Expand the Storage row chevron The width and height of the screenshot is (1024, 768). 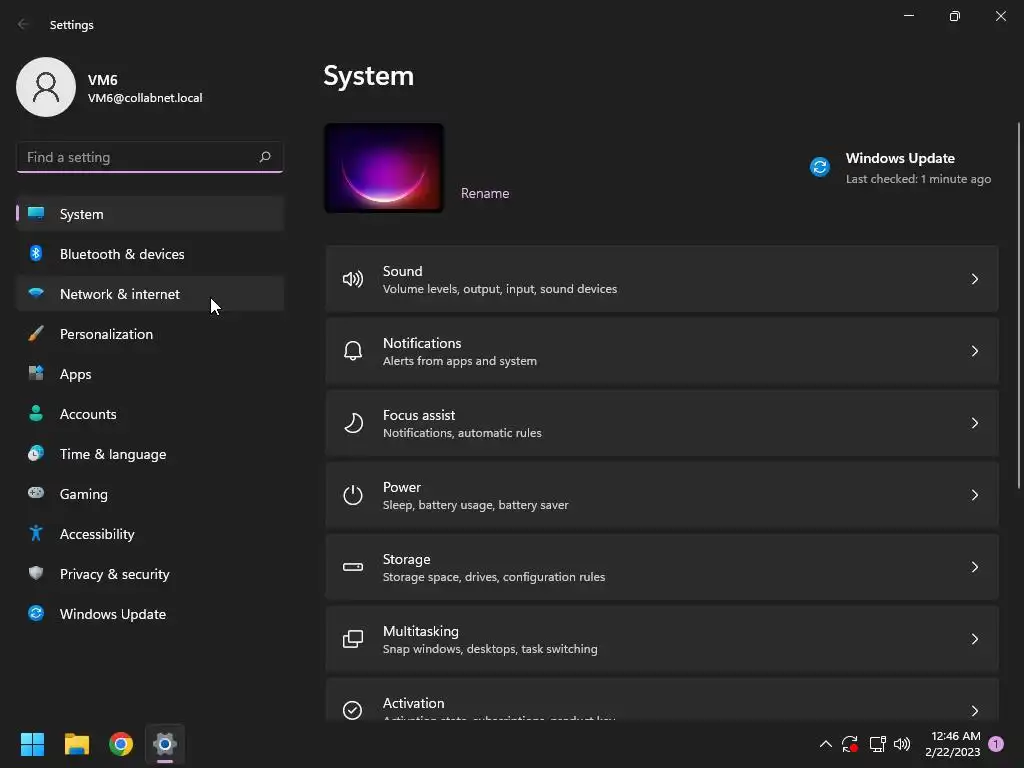click(x=974, y=567)
